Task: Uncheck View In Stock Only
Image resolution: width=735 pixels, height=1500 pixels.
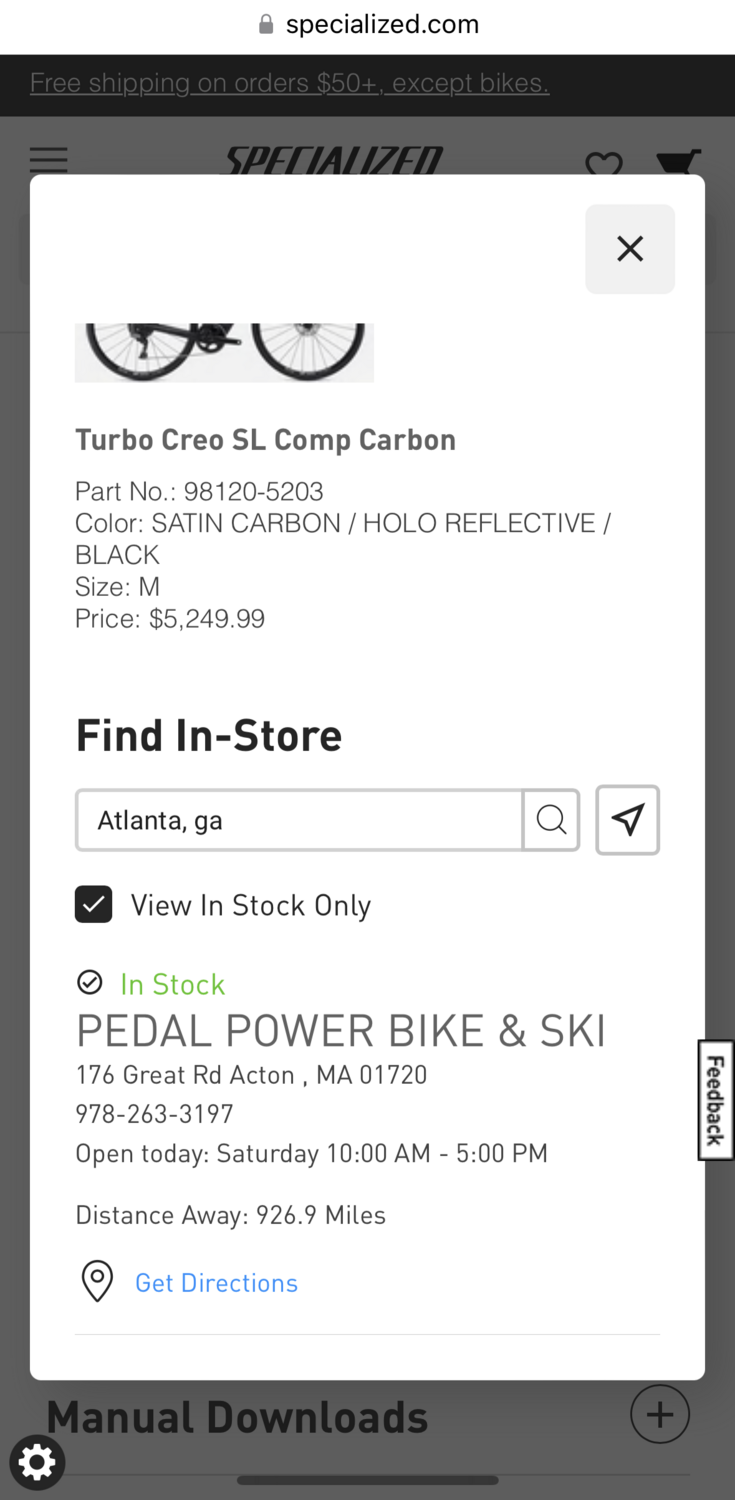Action: click(x=94, y=905)
